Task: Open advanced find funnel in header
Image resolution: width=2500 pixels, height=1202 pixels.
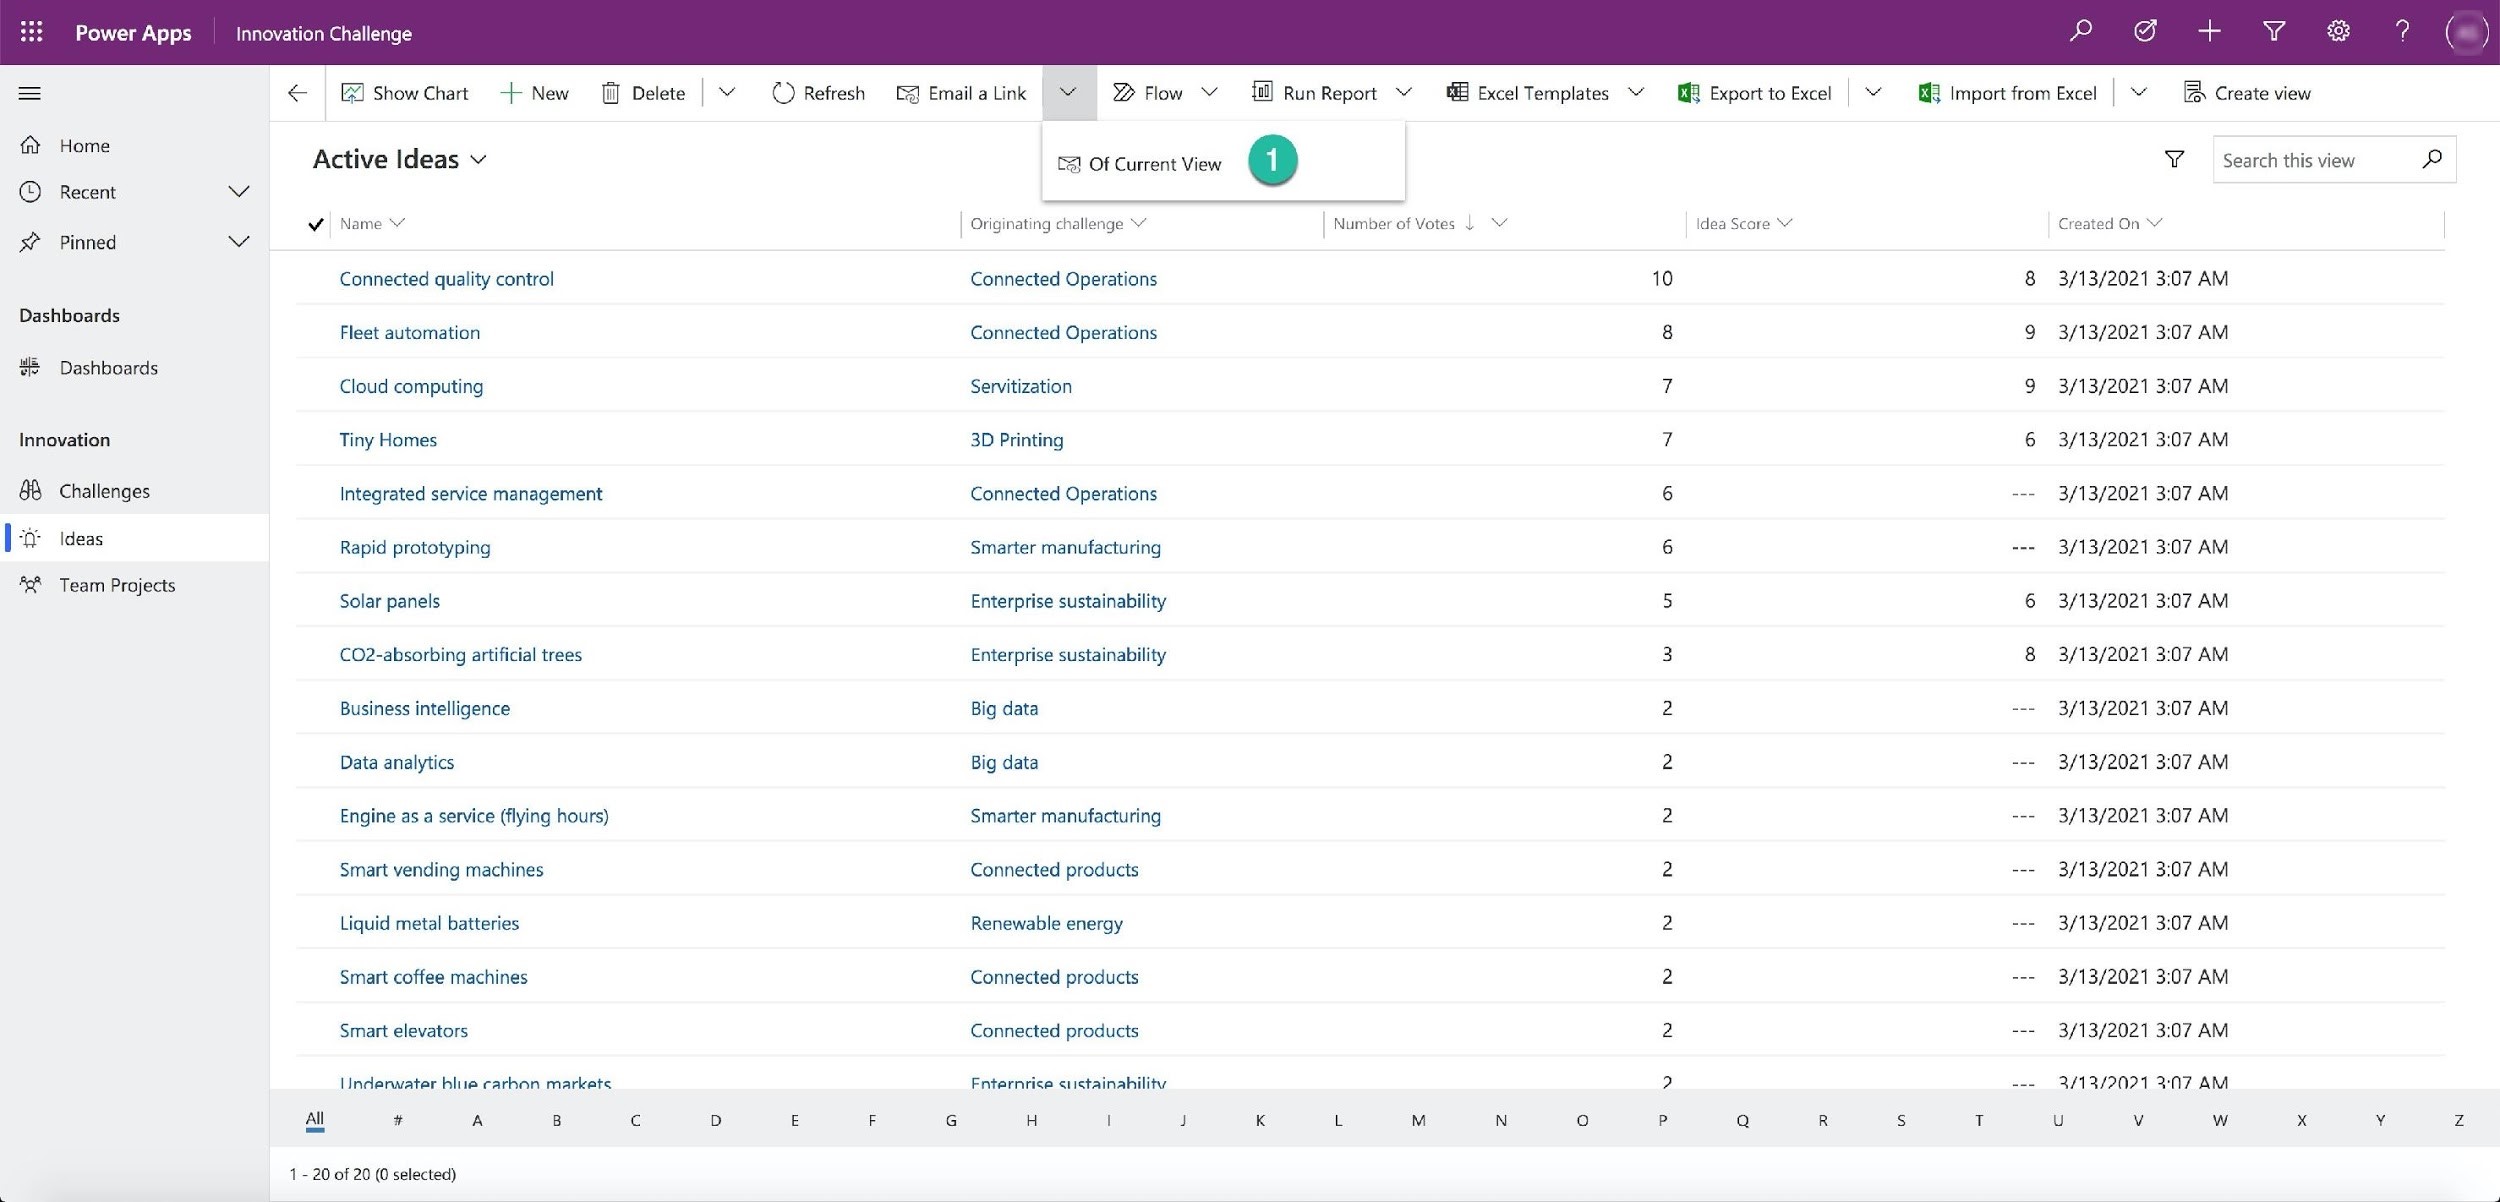Action: 2273,31
